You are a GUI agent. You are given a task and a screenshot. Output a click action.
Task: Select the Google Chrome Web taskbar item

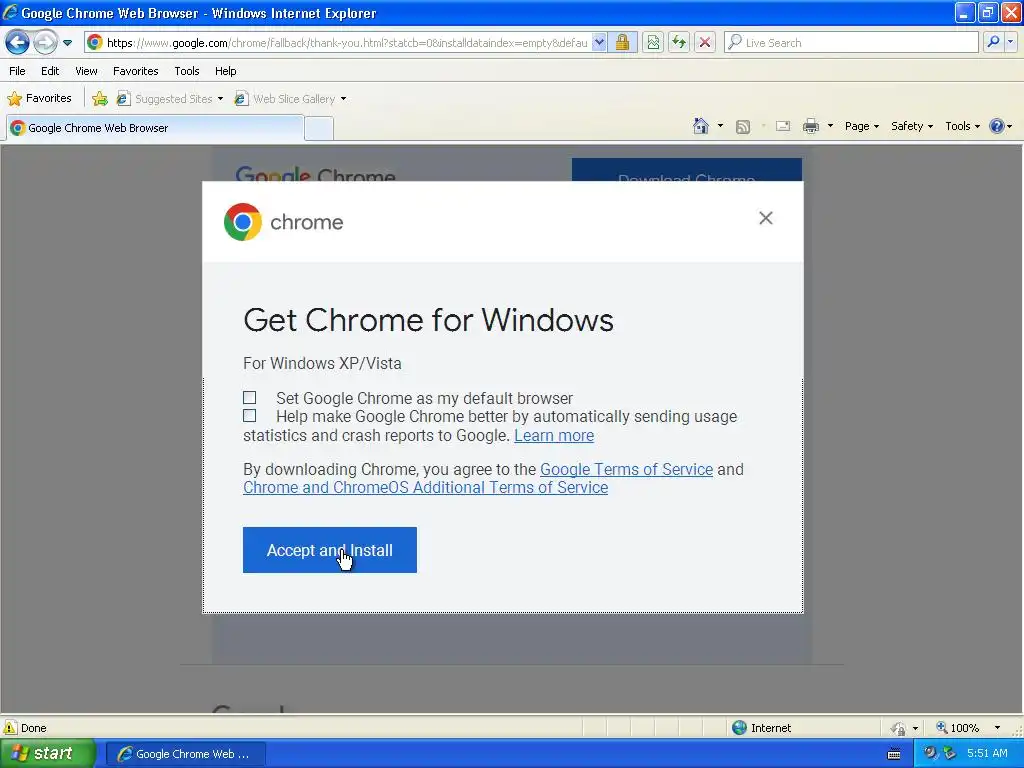185,754
